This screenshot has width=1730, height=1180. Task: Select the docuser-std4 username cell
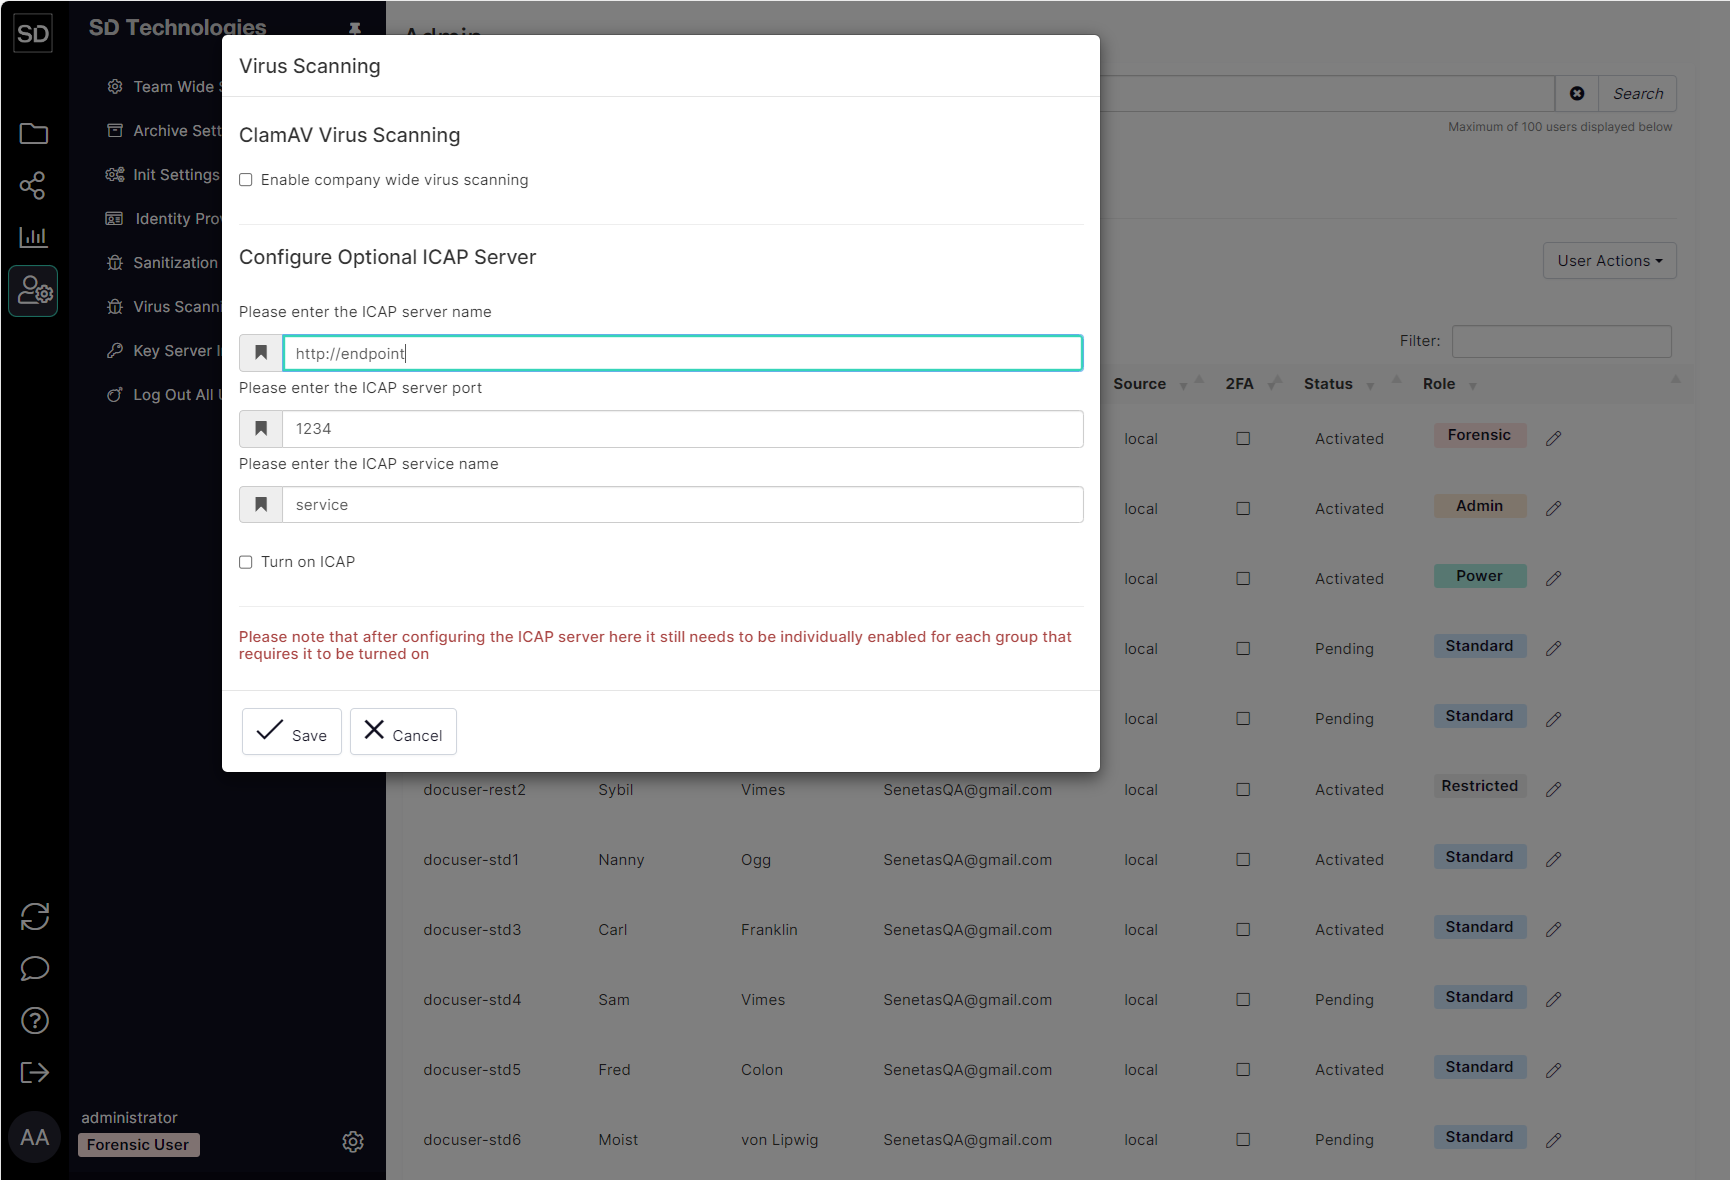(x=472, y=1000)
